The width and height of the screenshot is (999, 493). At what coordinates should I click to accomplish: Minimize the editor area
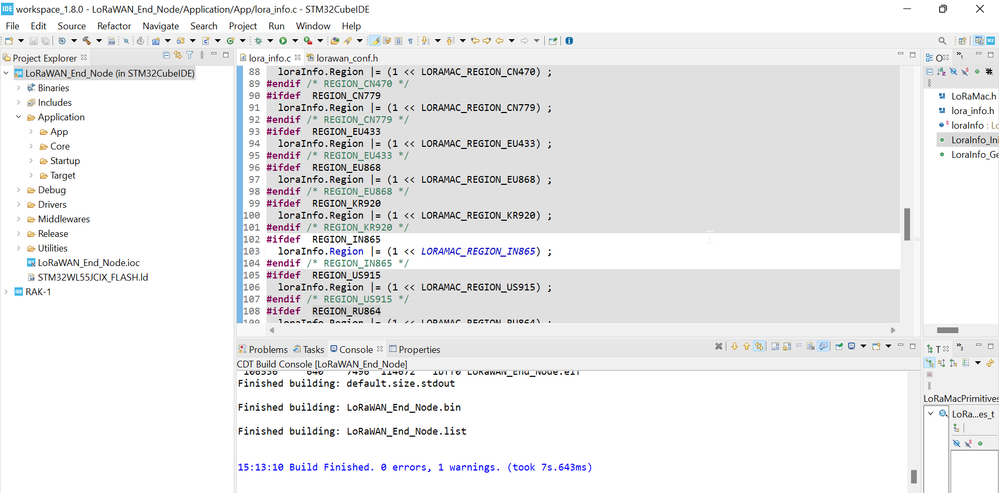pos(901,55)
